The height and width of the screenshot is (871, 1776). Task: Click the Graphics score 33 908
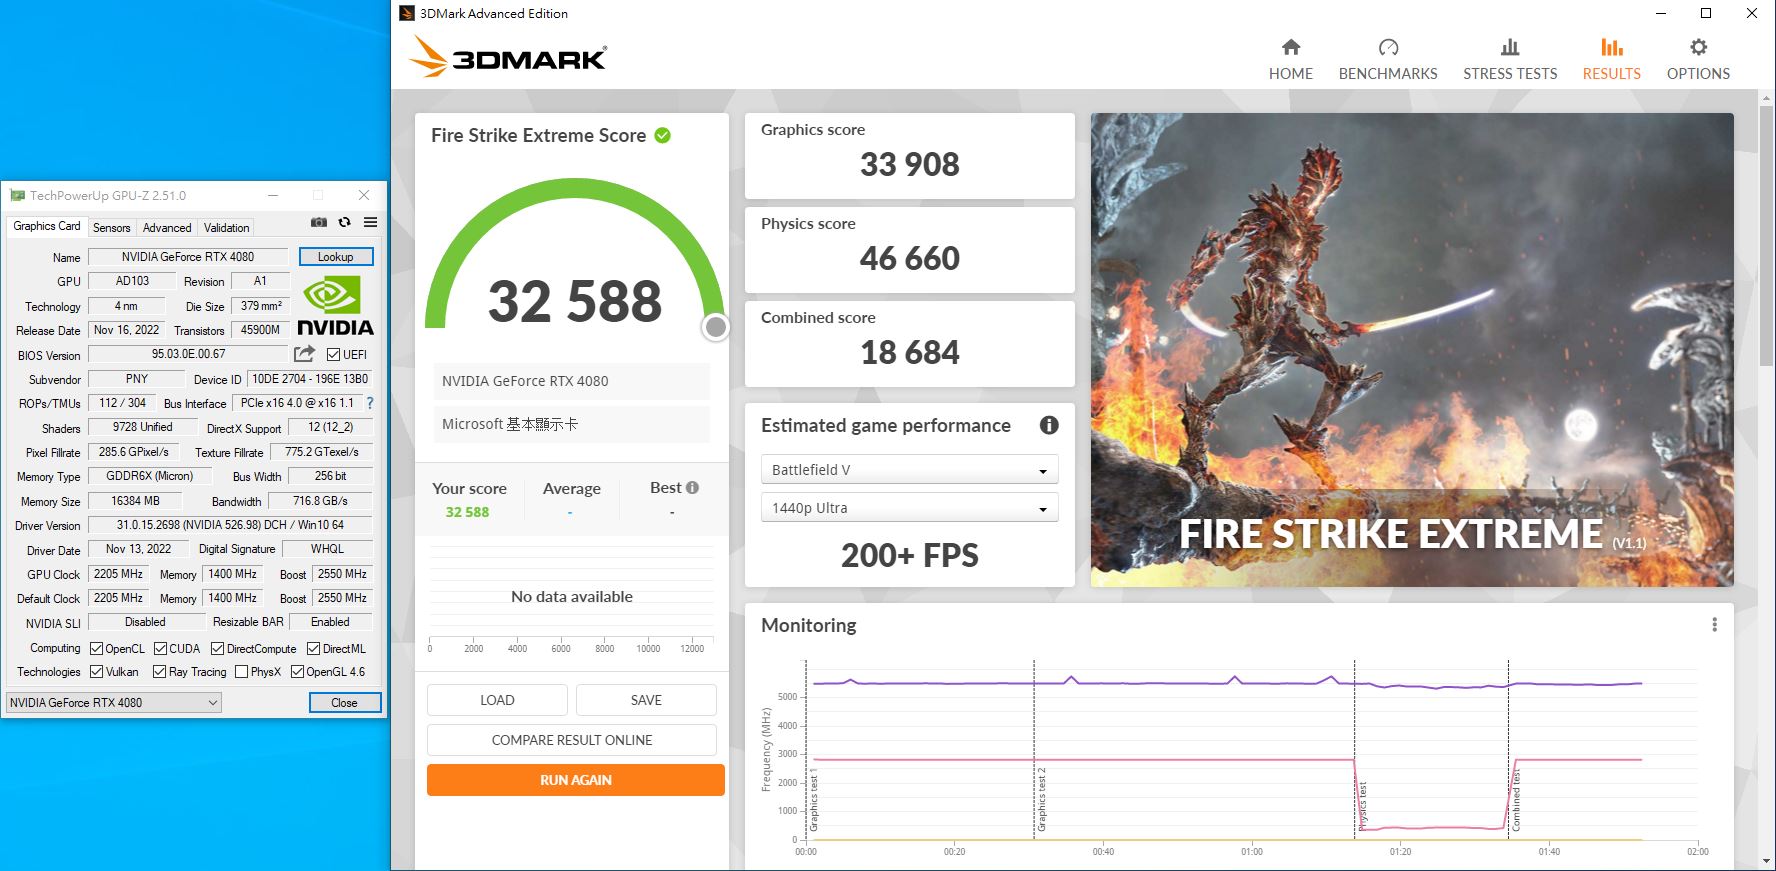click(909, 164)
